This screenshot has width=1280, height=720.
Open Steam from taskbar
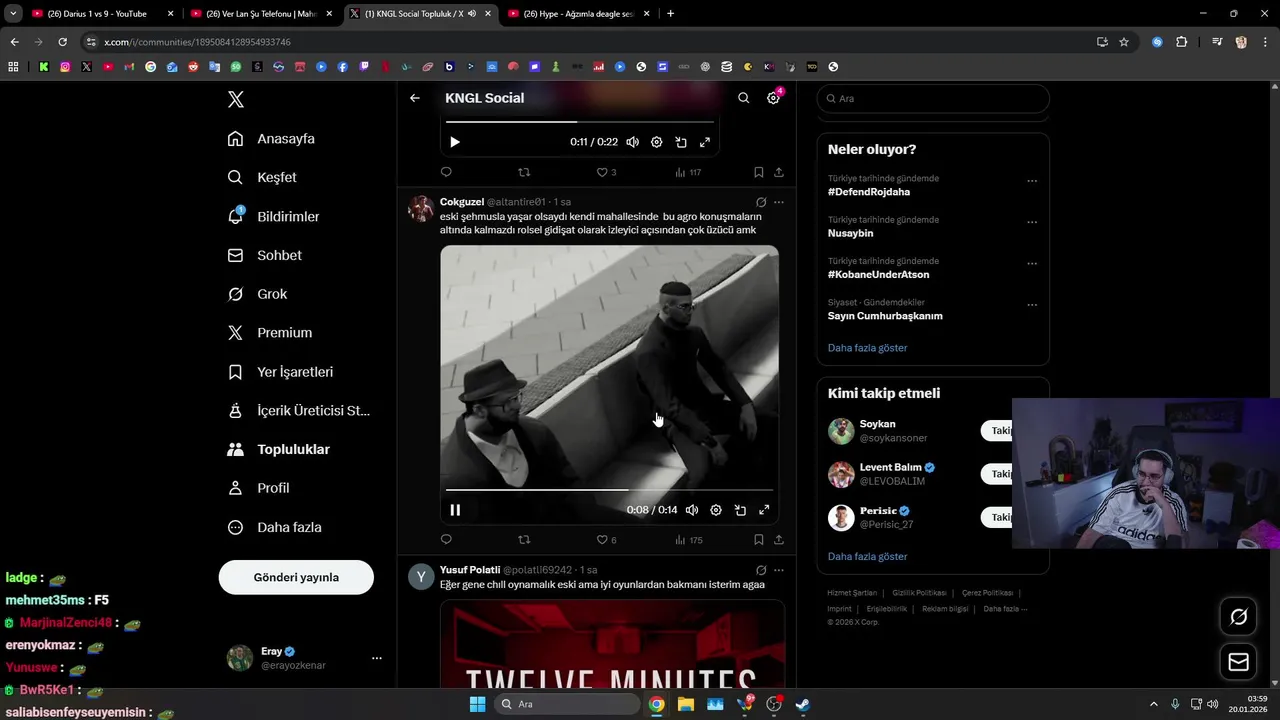(x=802, y=704)
